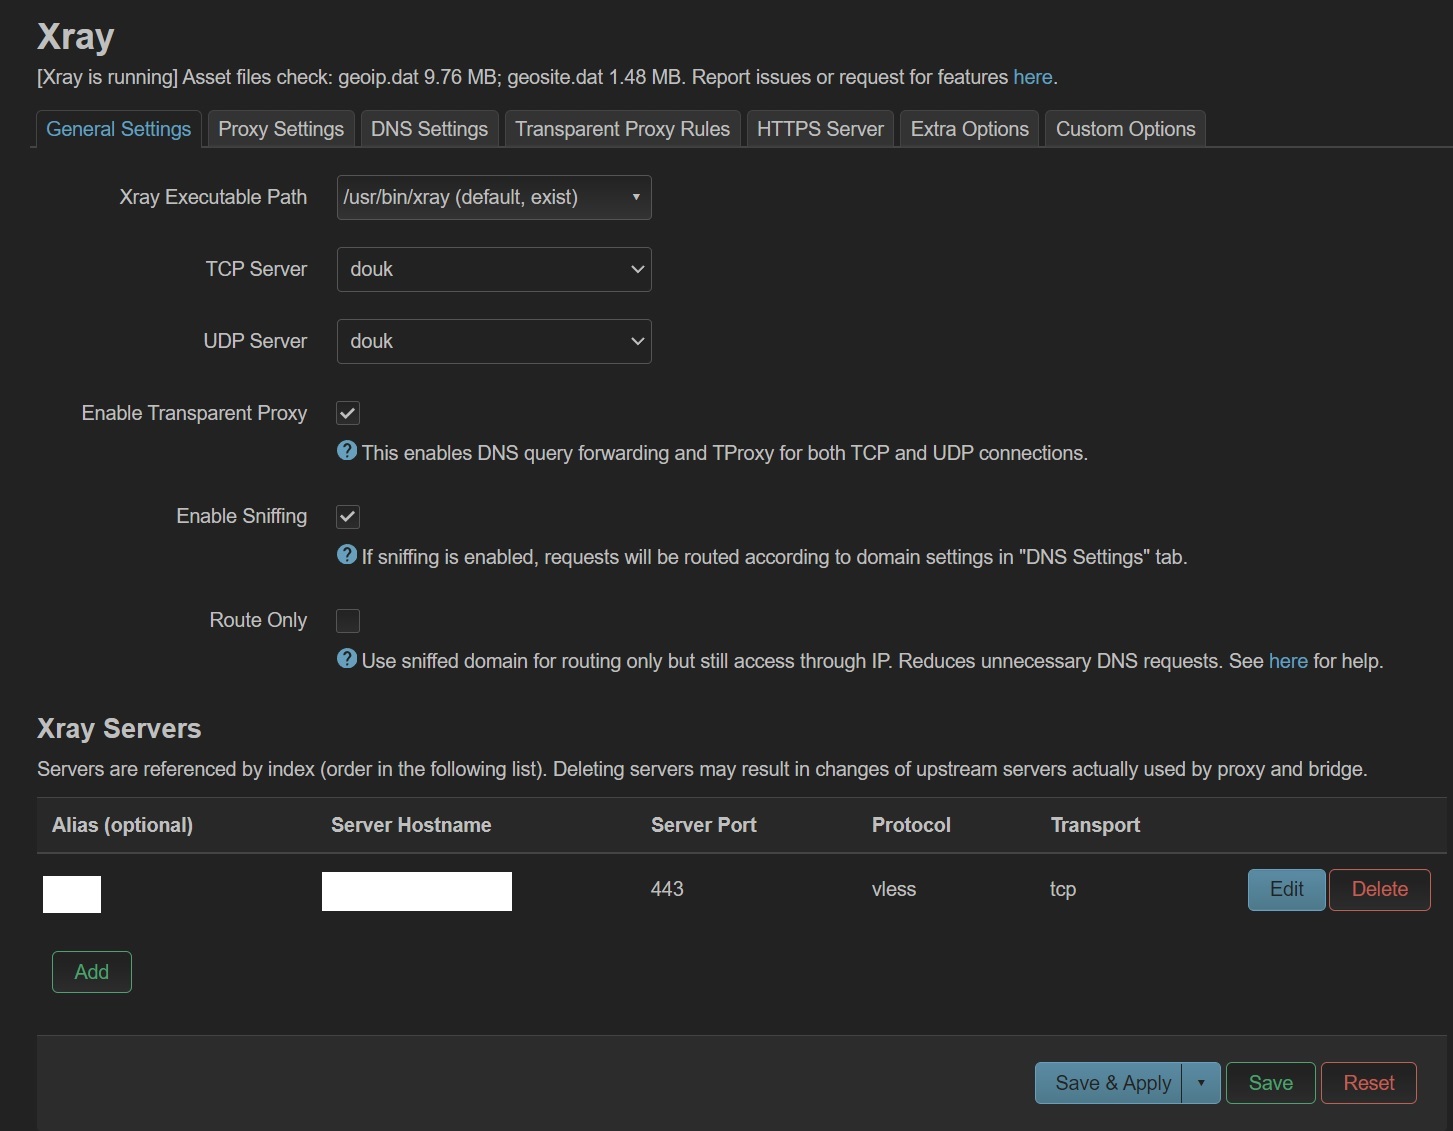Screen dimensions: 1453x1131
Task: Open the Extra Options tab
Action: pyautogui.click(x=970, y=129)
